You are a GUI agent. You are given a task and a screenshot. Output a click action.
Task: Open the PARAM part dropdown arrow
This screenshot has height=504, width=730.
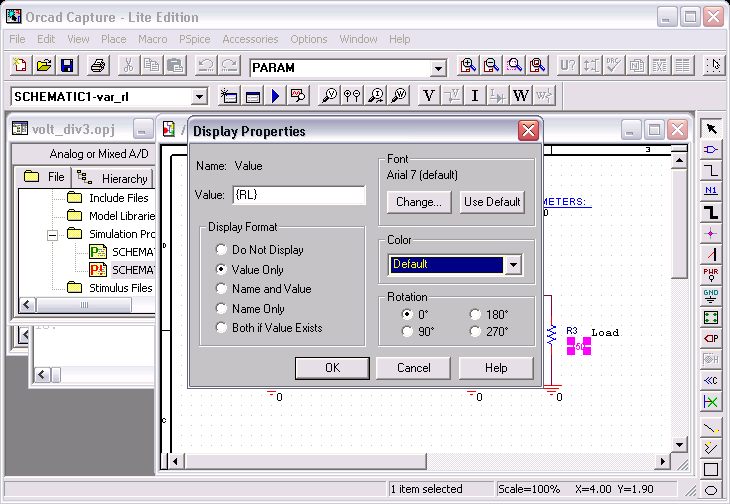point(438,69)
